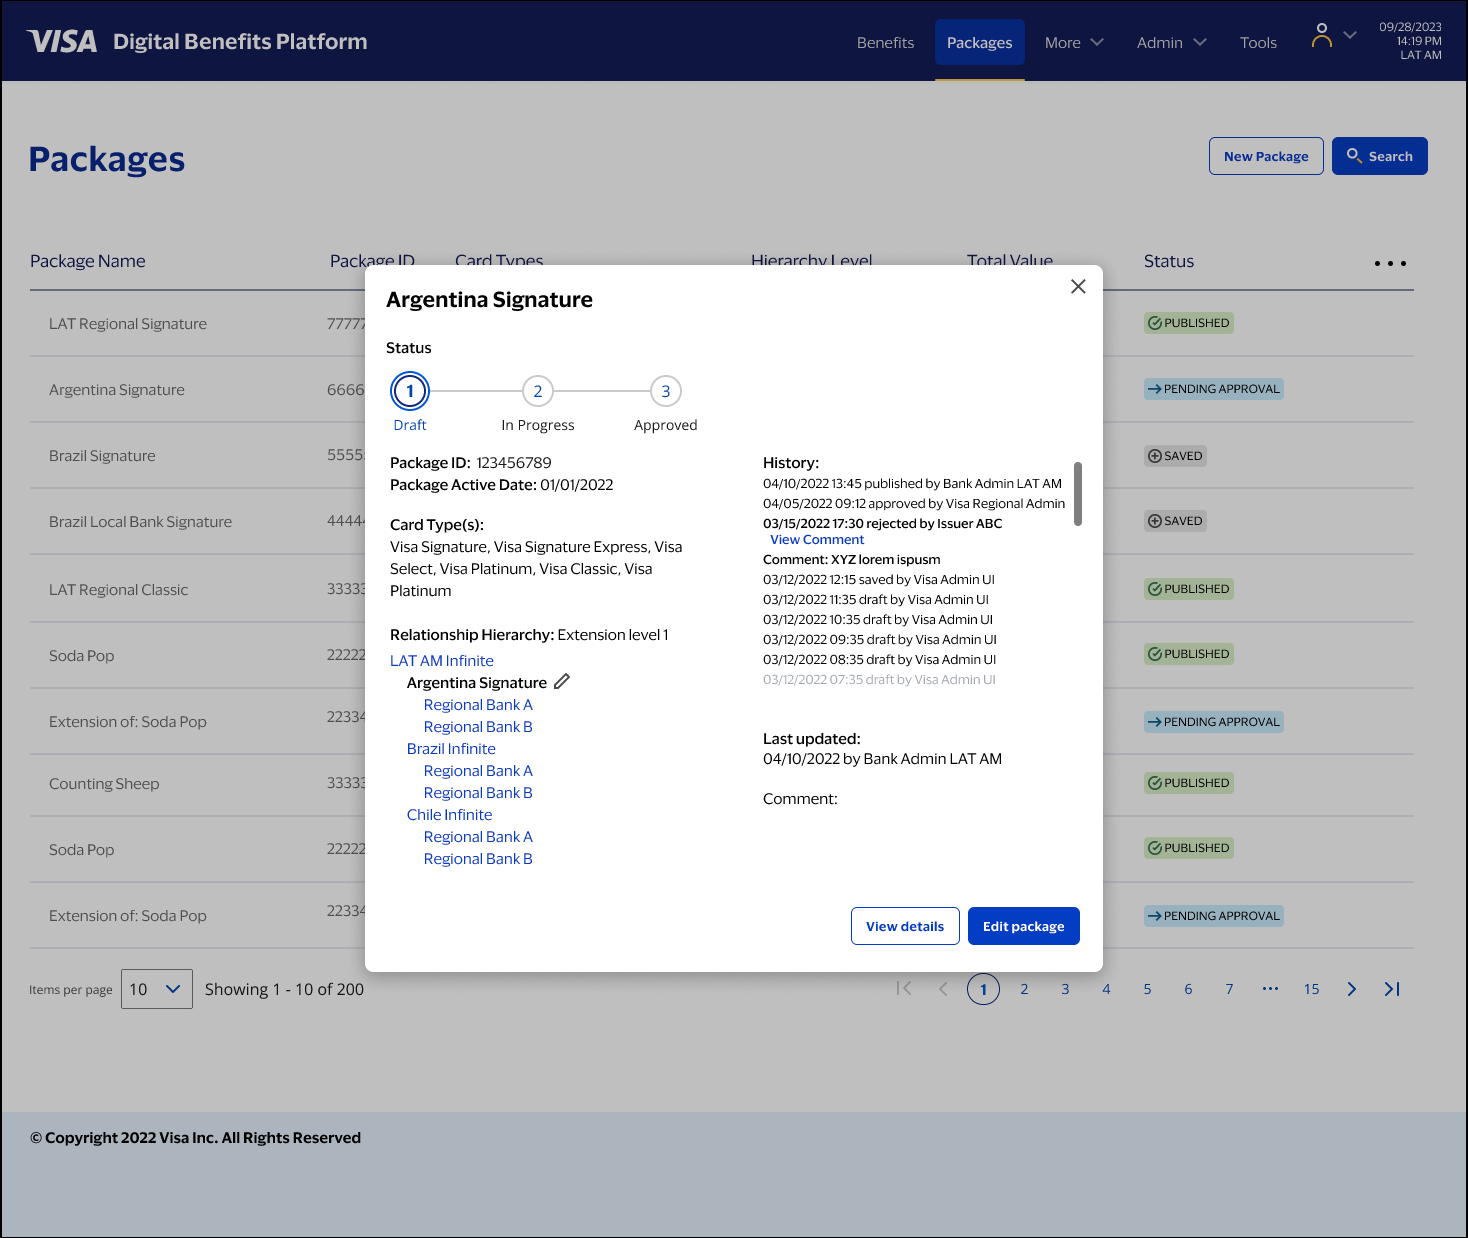The height and width of the screenshot is (1238, 1468).
Task: Click the Search button with magnifier
Action: (1379, 156)
